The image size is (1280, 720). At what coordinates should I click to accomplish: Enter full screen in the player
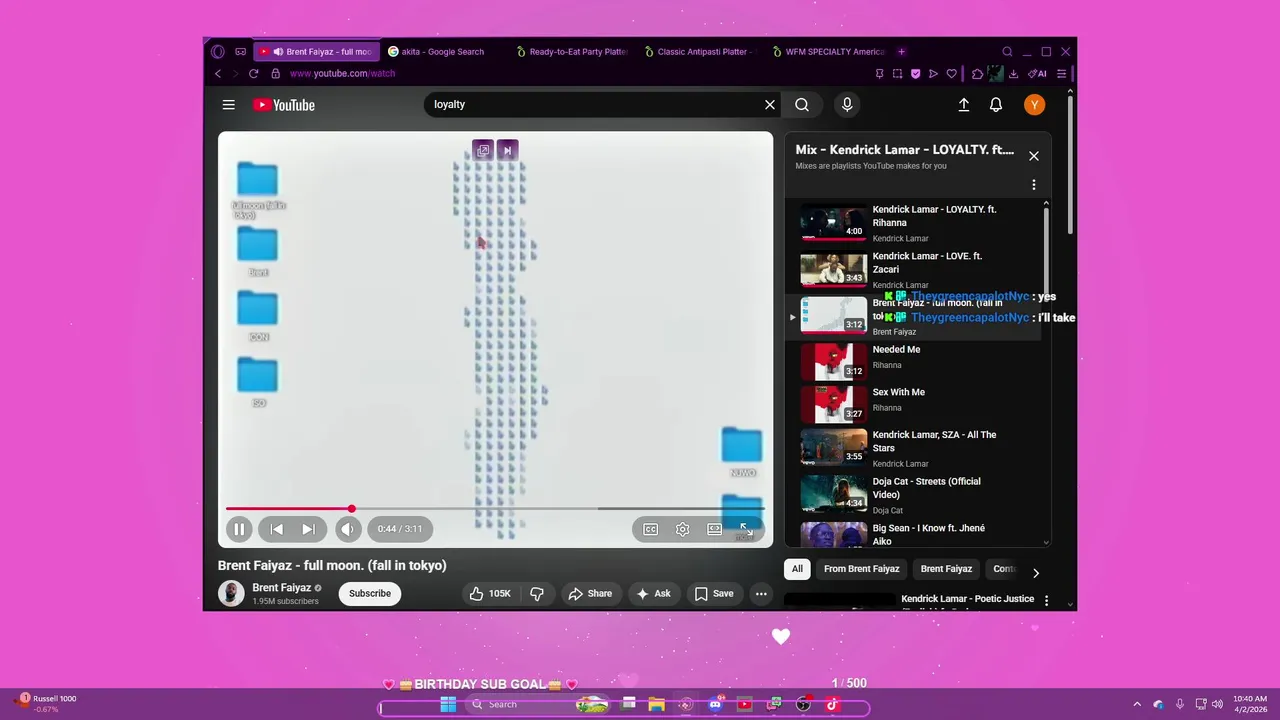tap(746, 529)
